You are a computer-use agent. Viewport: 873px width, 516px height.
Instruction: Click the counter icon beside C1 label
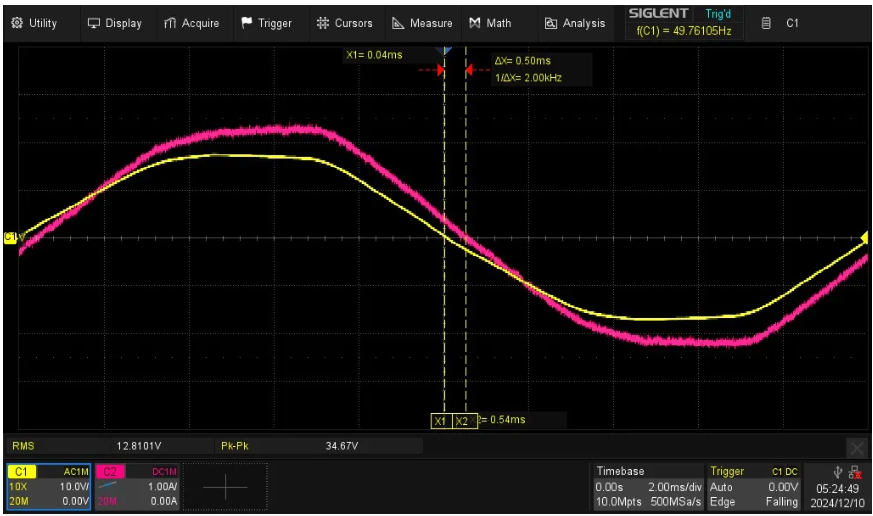click(766, 23)
